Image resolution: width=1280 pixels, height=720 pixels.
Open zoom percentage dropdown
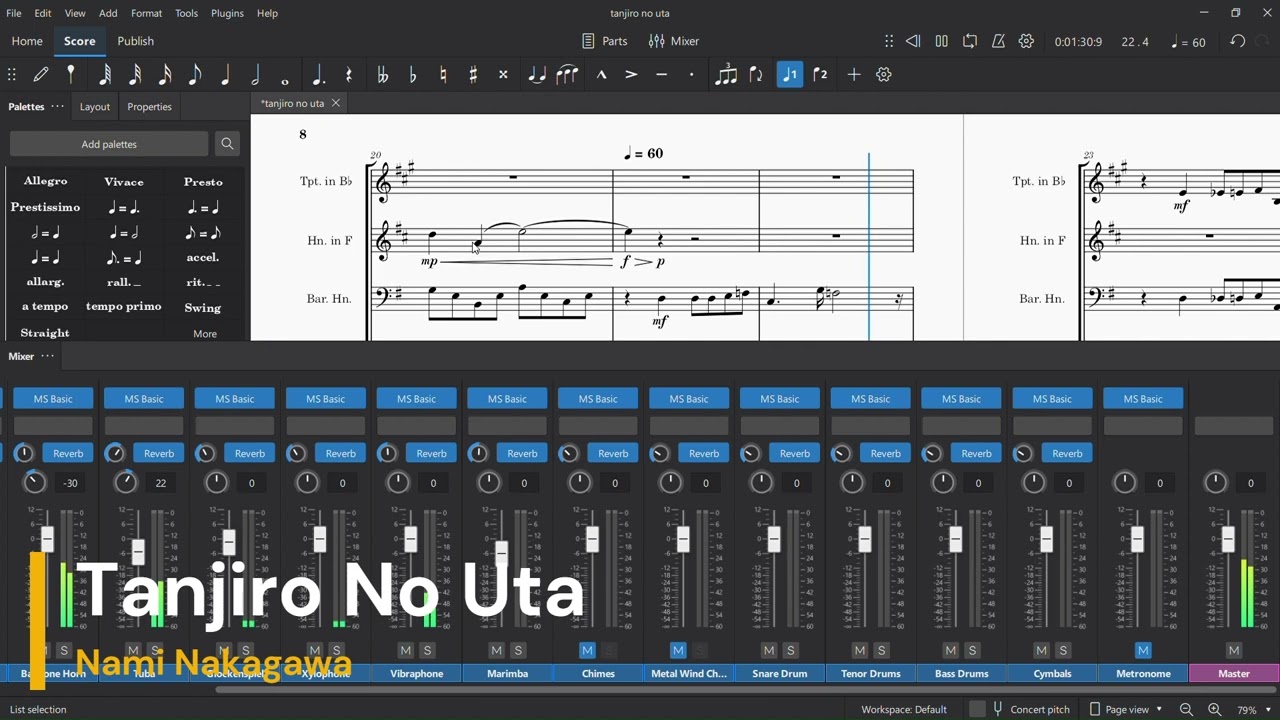pos(1253,710)
